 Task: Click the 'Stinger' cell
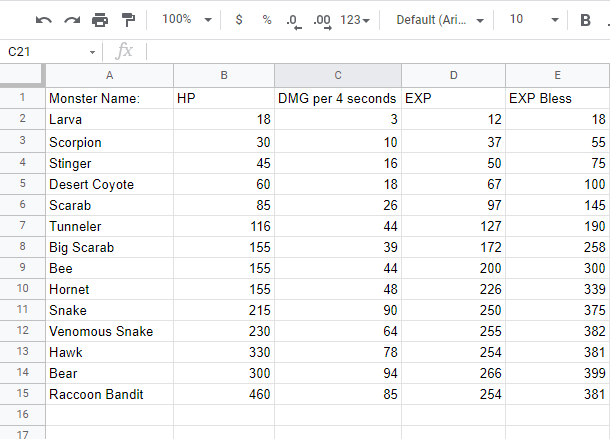(110, 163)
